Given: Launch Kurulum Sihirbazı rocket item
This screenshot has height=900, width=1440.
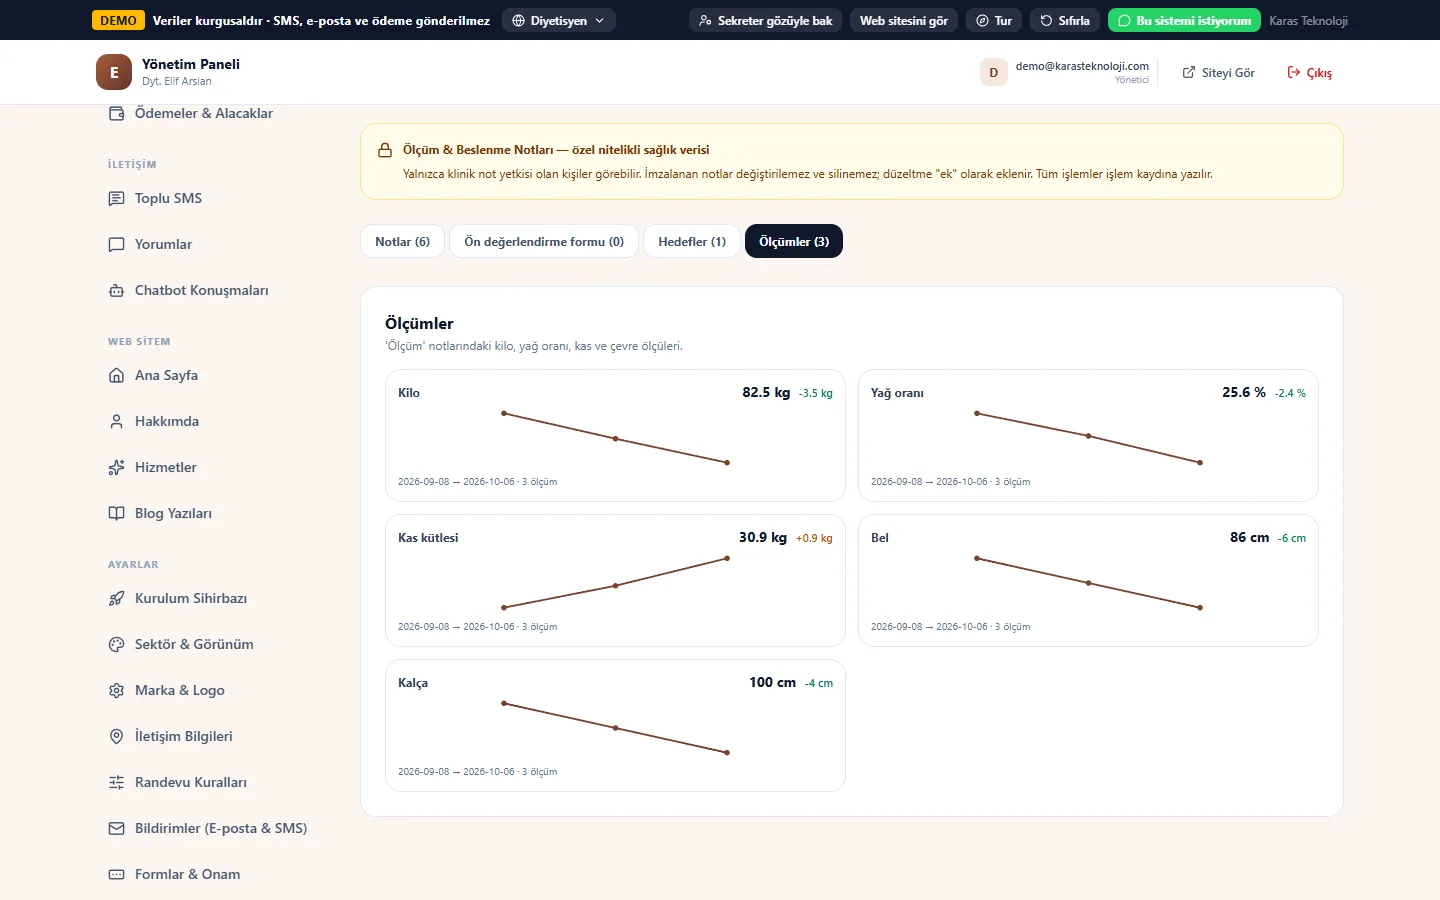Looking at the screenshot, I should [190, 598].
